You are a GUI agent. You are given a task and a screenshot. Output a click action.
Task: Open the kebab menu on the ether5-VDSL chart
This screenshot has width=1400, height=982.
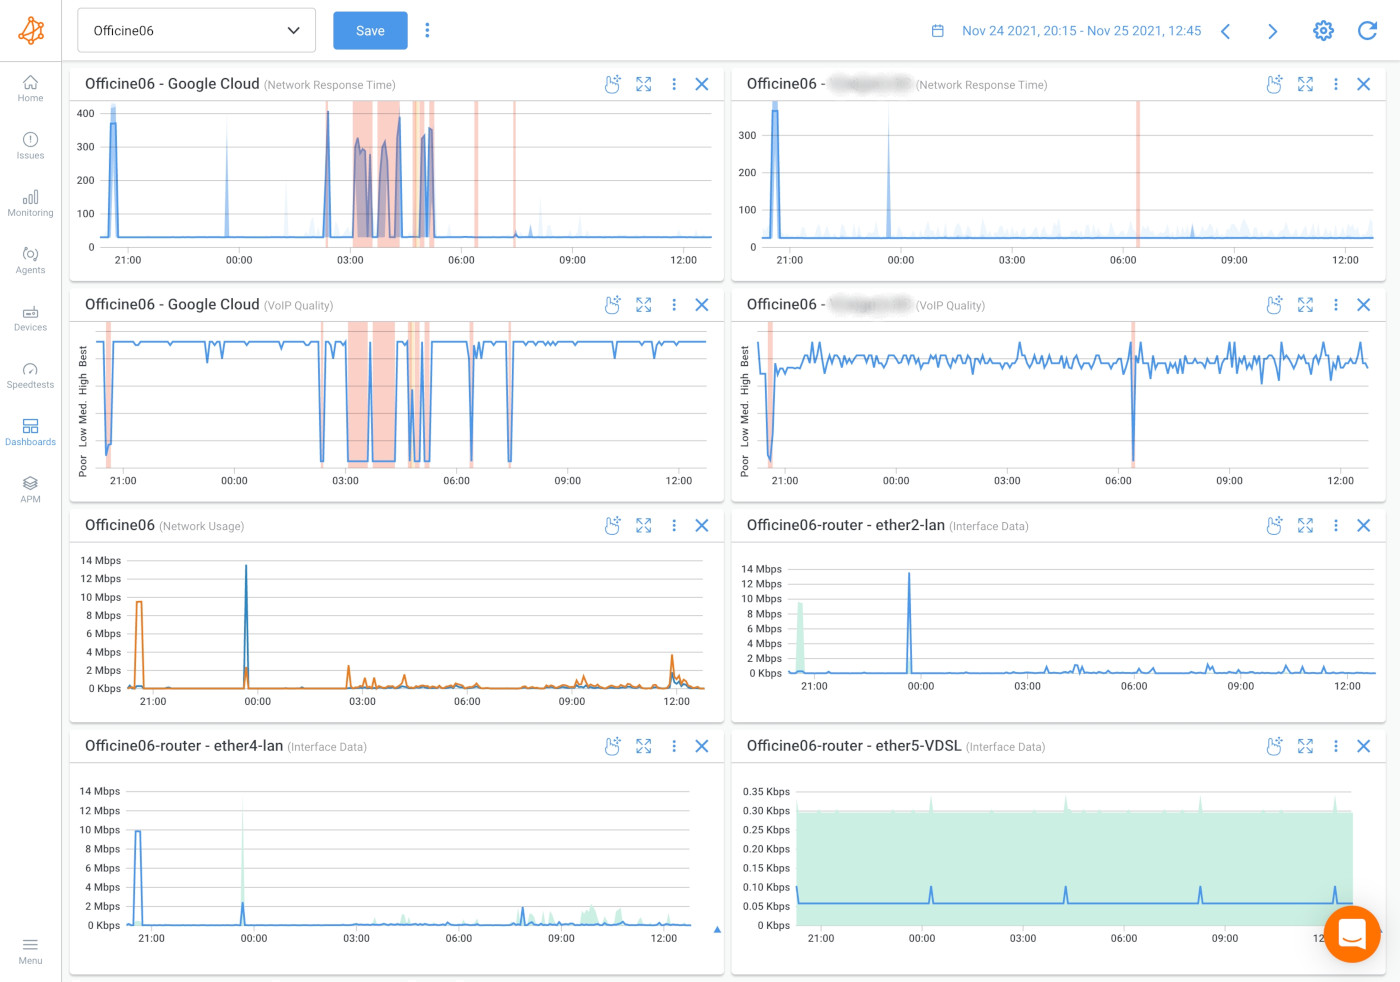(x=1336, y=746)
